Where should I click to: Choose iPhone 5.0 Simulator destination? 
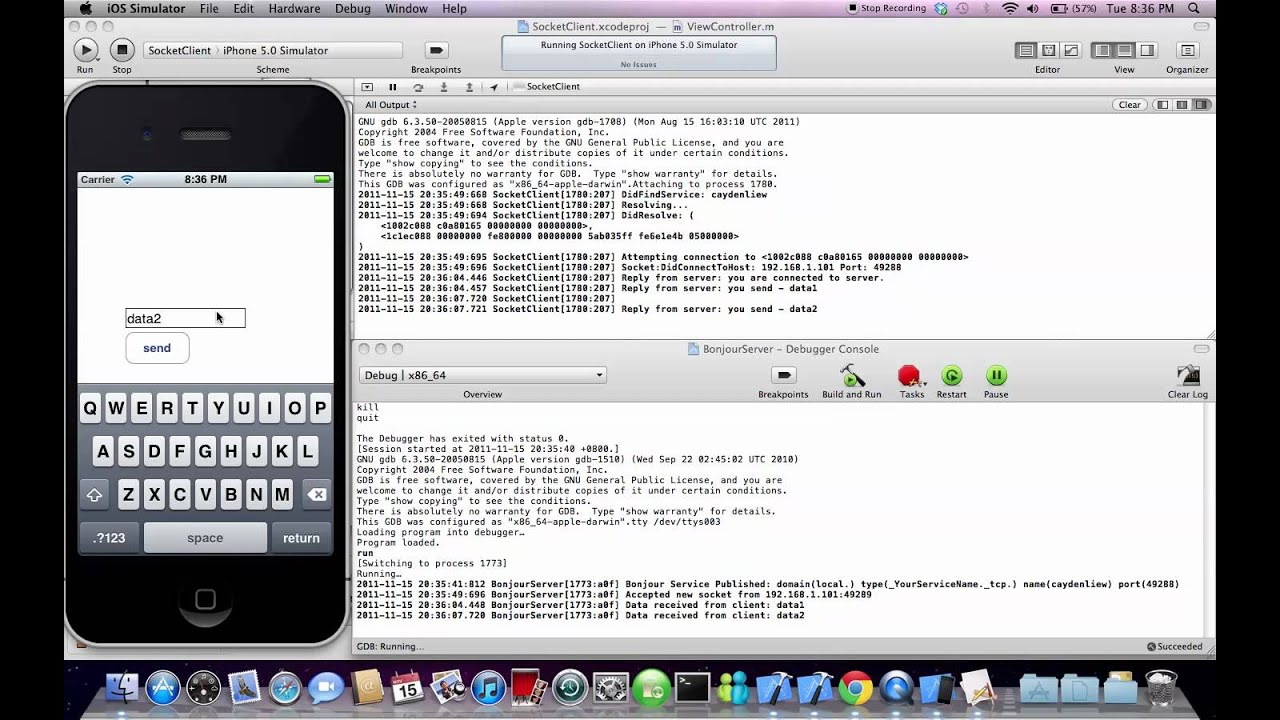[275, 50]
